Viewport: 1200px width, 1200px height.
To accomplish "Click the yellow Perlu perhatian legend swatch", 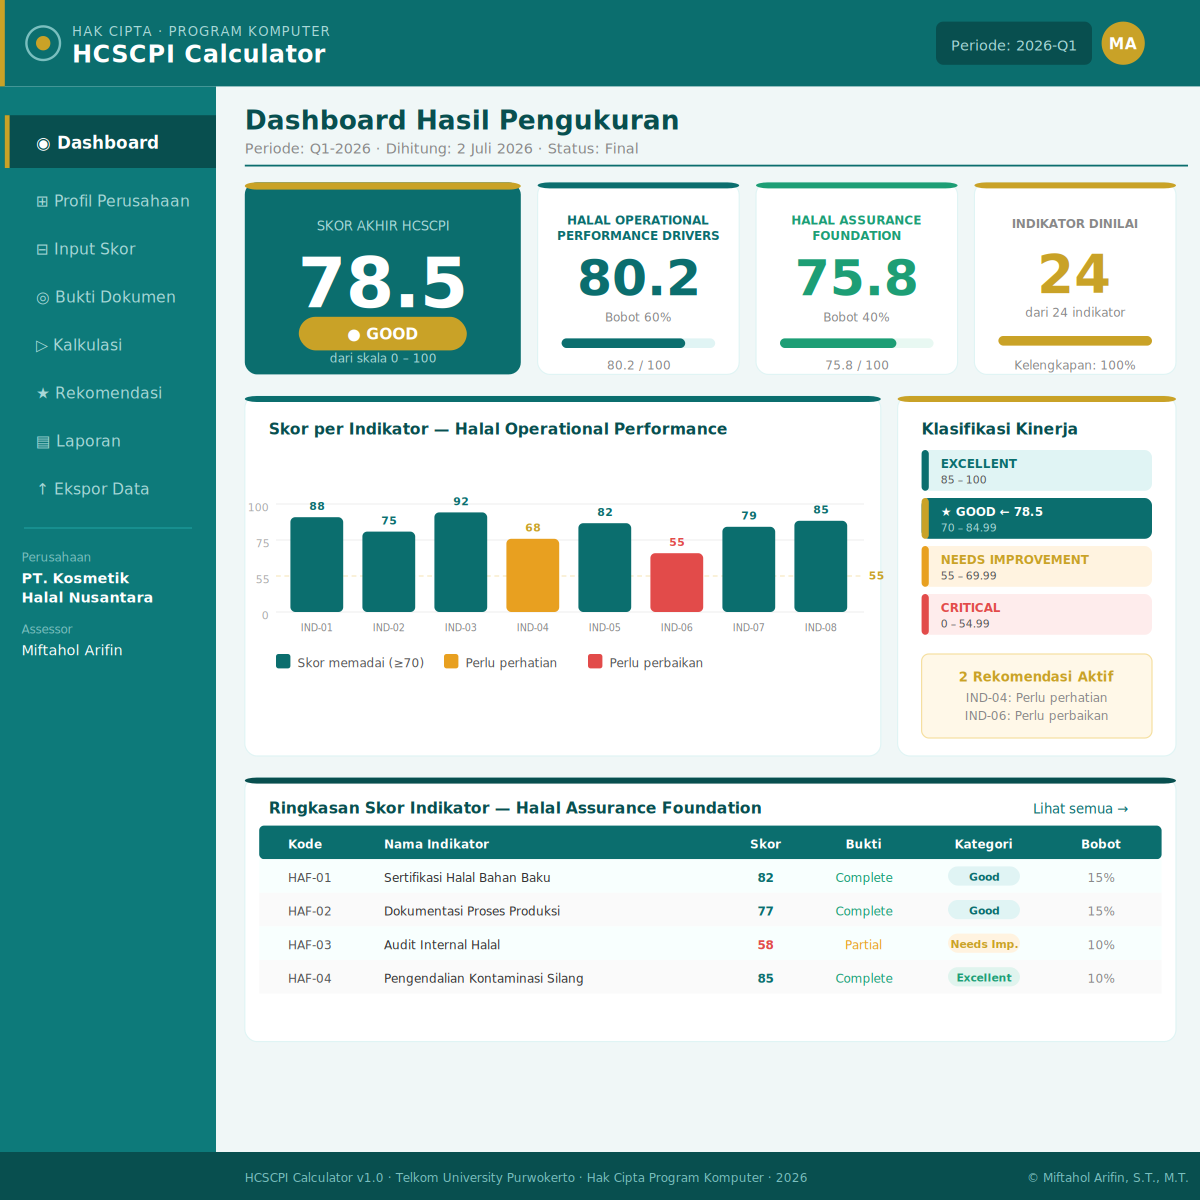I will (451, 661).
